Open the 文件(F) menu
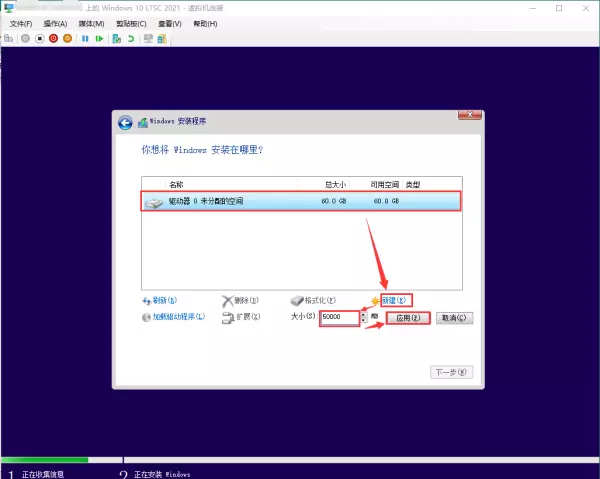Screen dimensions: 600x479 [21, 24]
